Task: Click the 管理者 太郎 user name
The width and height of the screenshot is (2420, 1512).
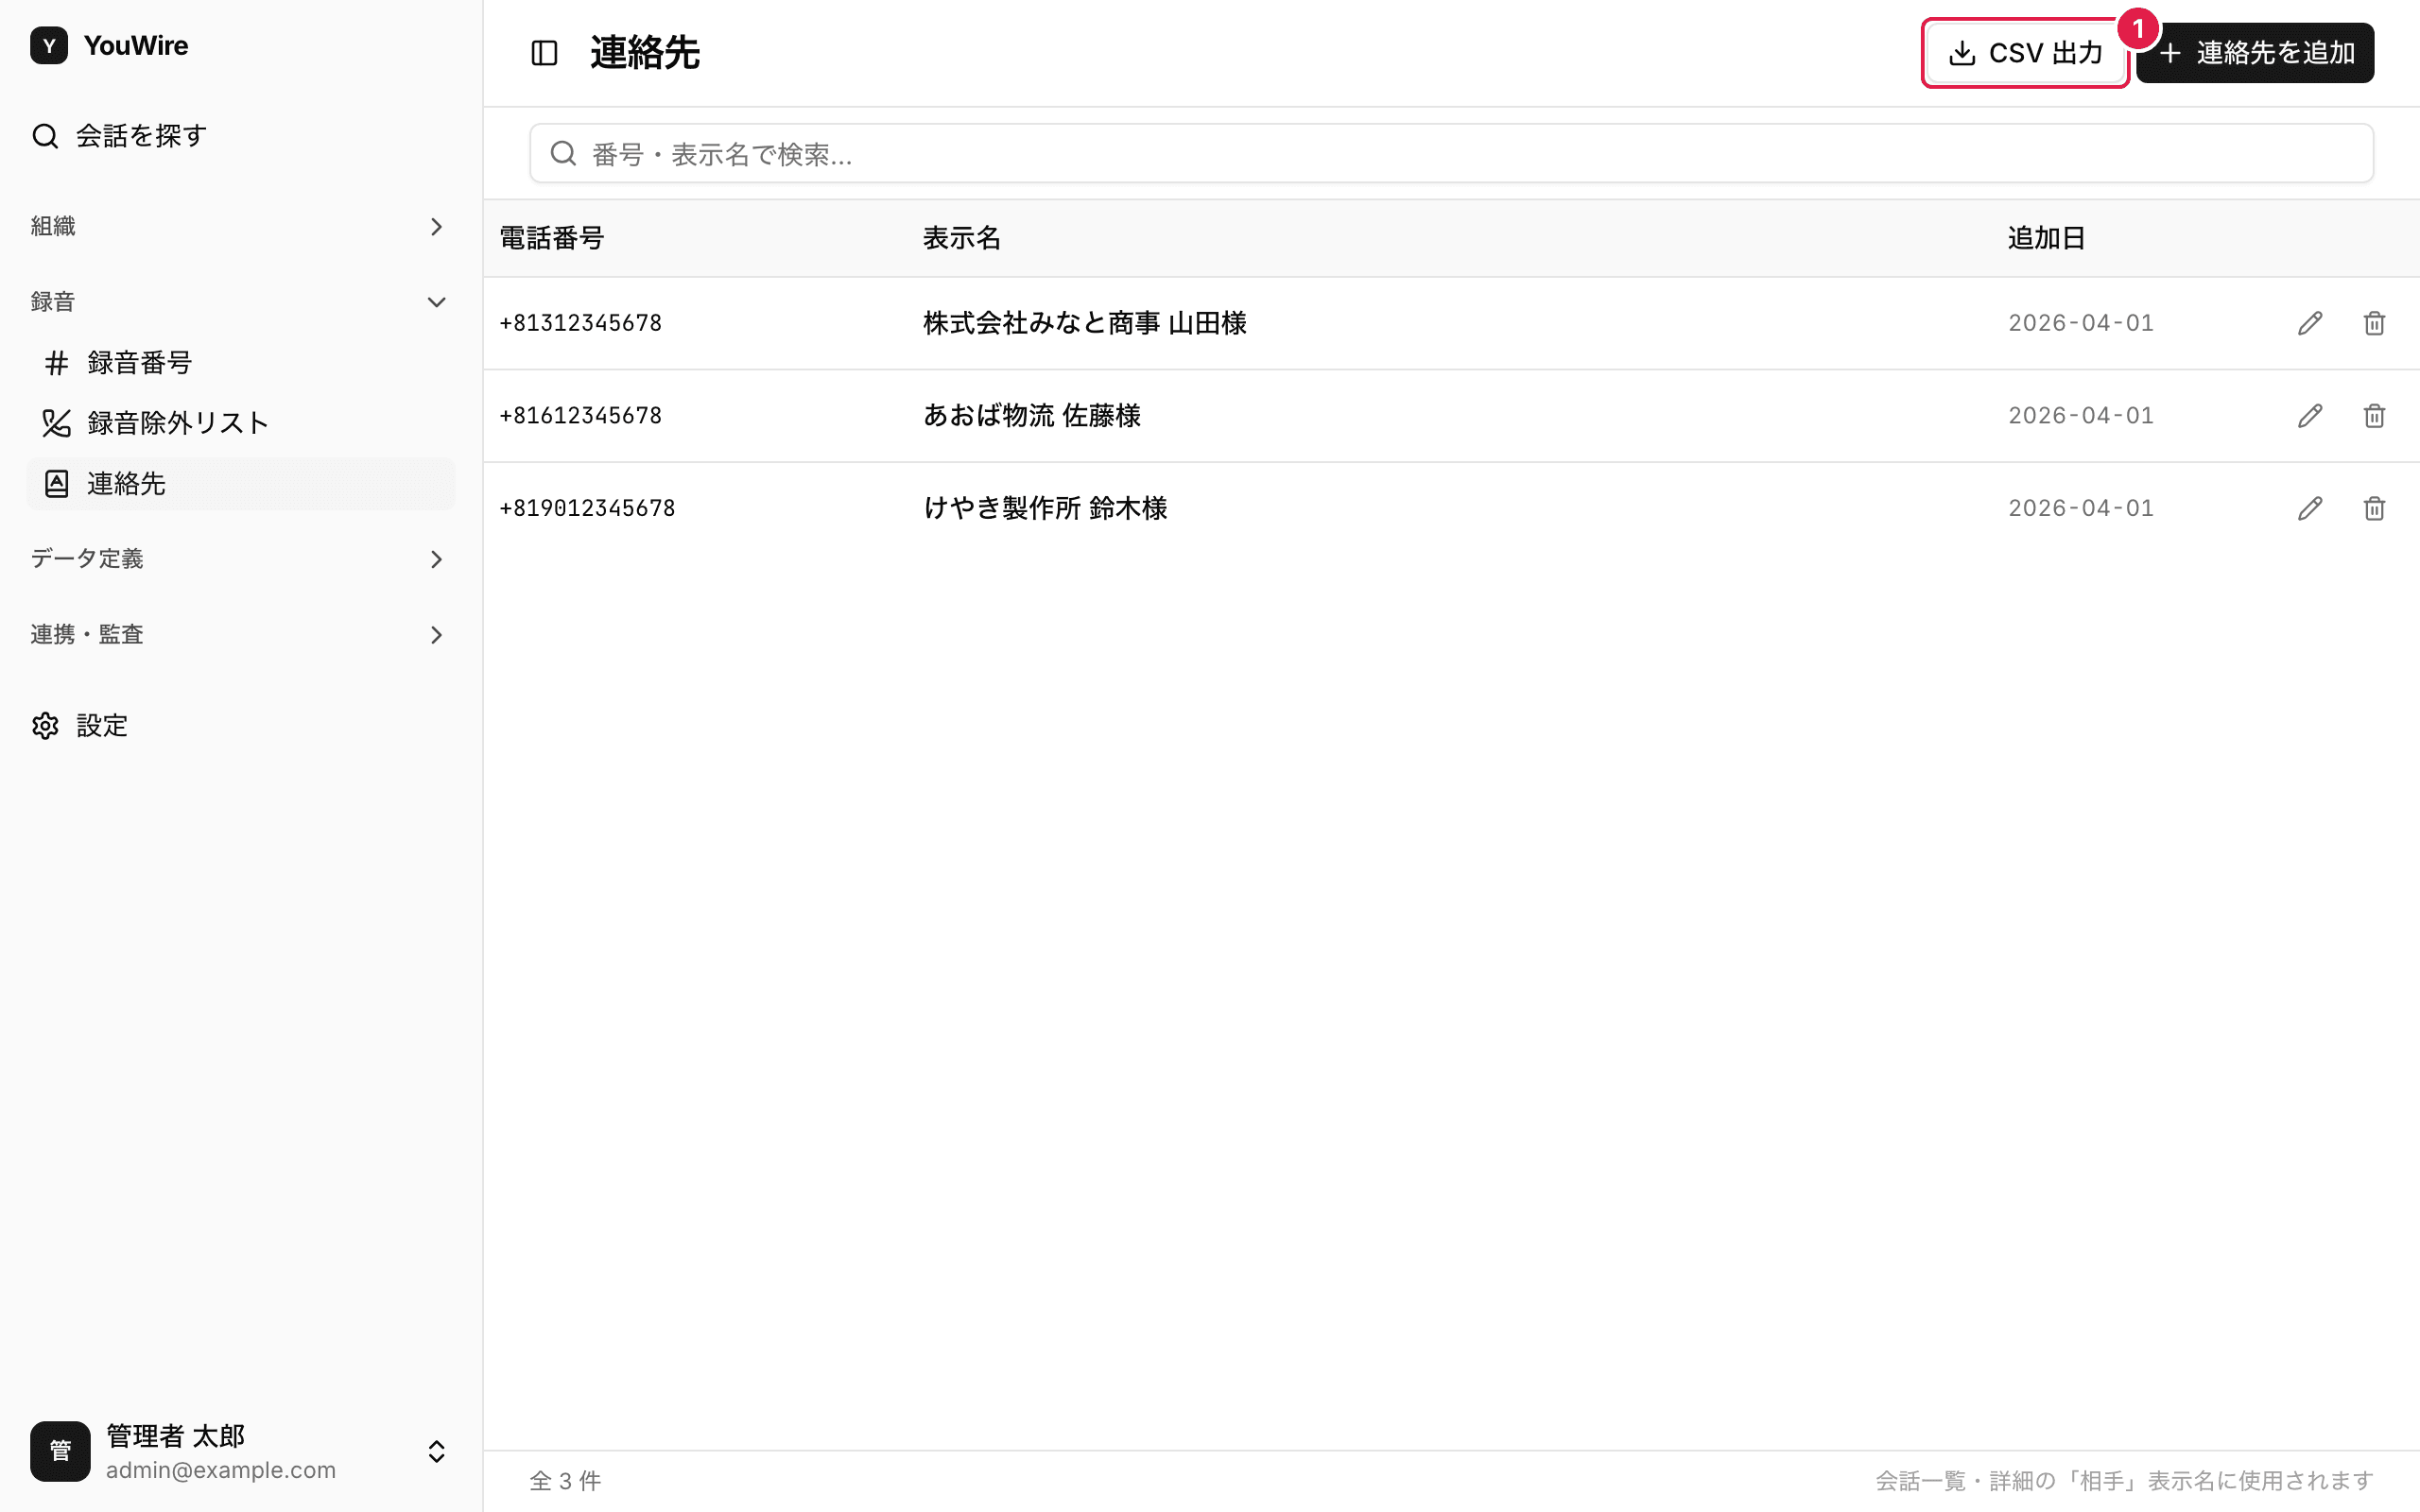Action: 176,1436
